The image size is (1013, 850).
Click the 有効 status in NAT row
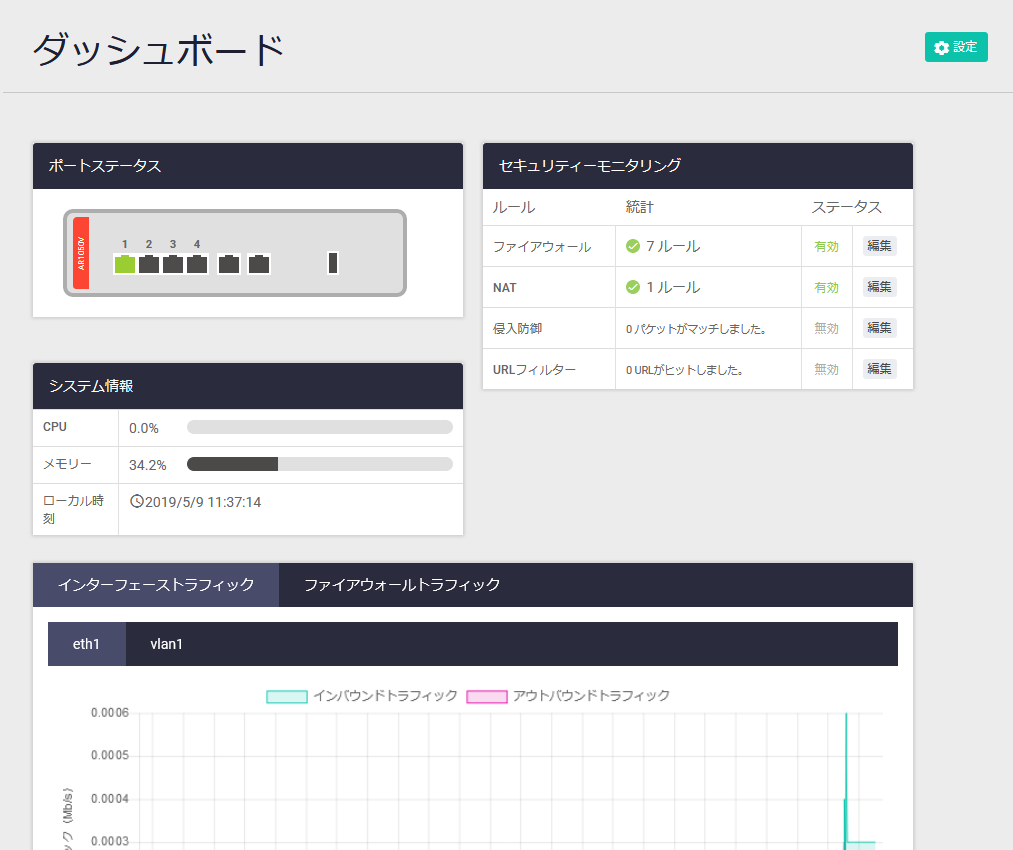point(826,287)
